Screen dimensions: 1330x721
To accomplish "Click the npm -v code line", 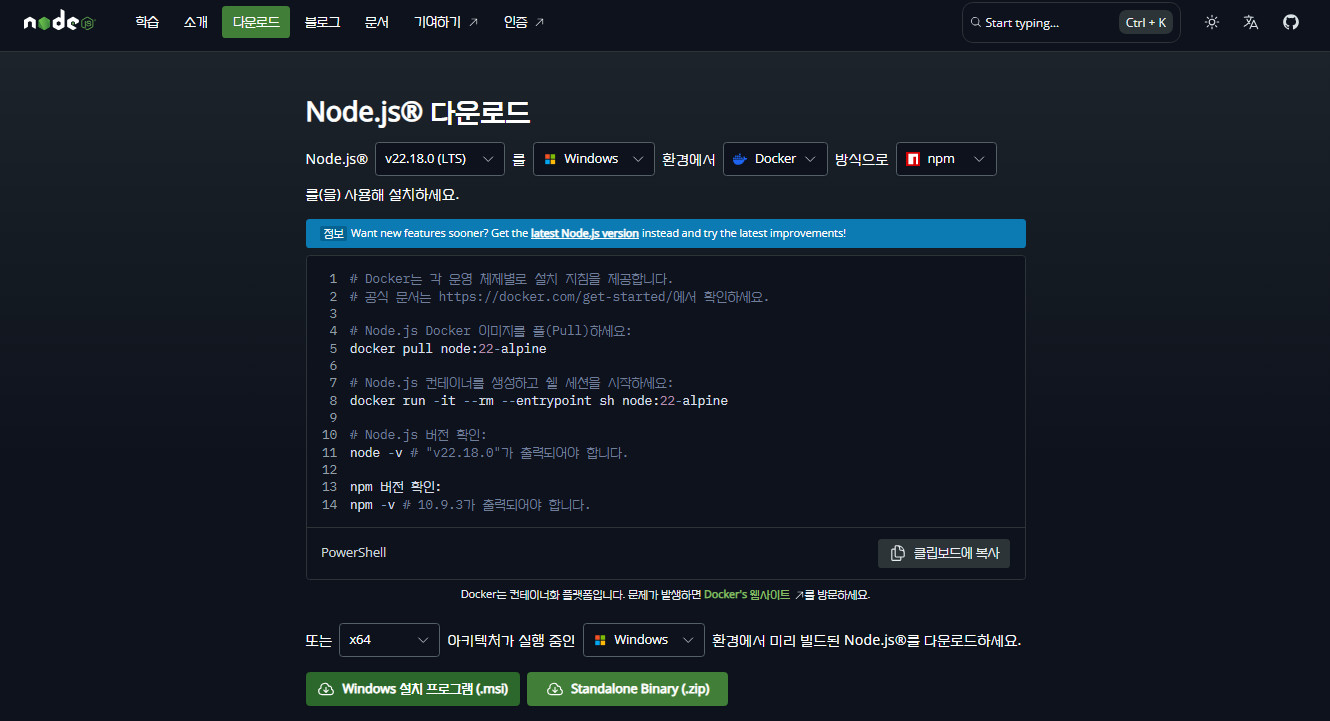I will pyautogui.click(x=470, y=505).
